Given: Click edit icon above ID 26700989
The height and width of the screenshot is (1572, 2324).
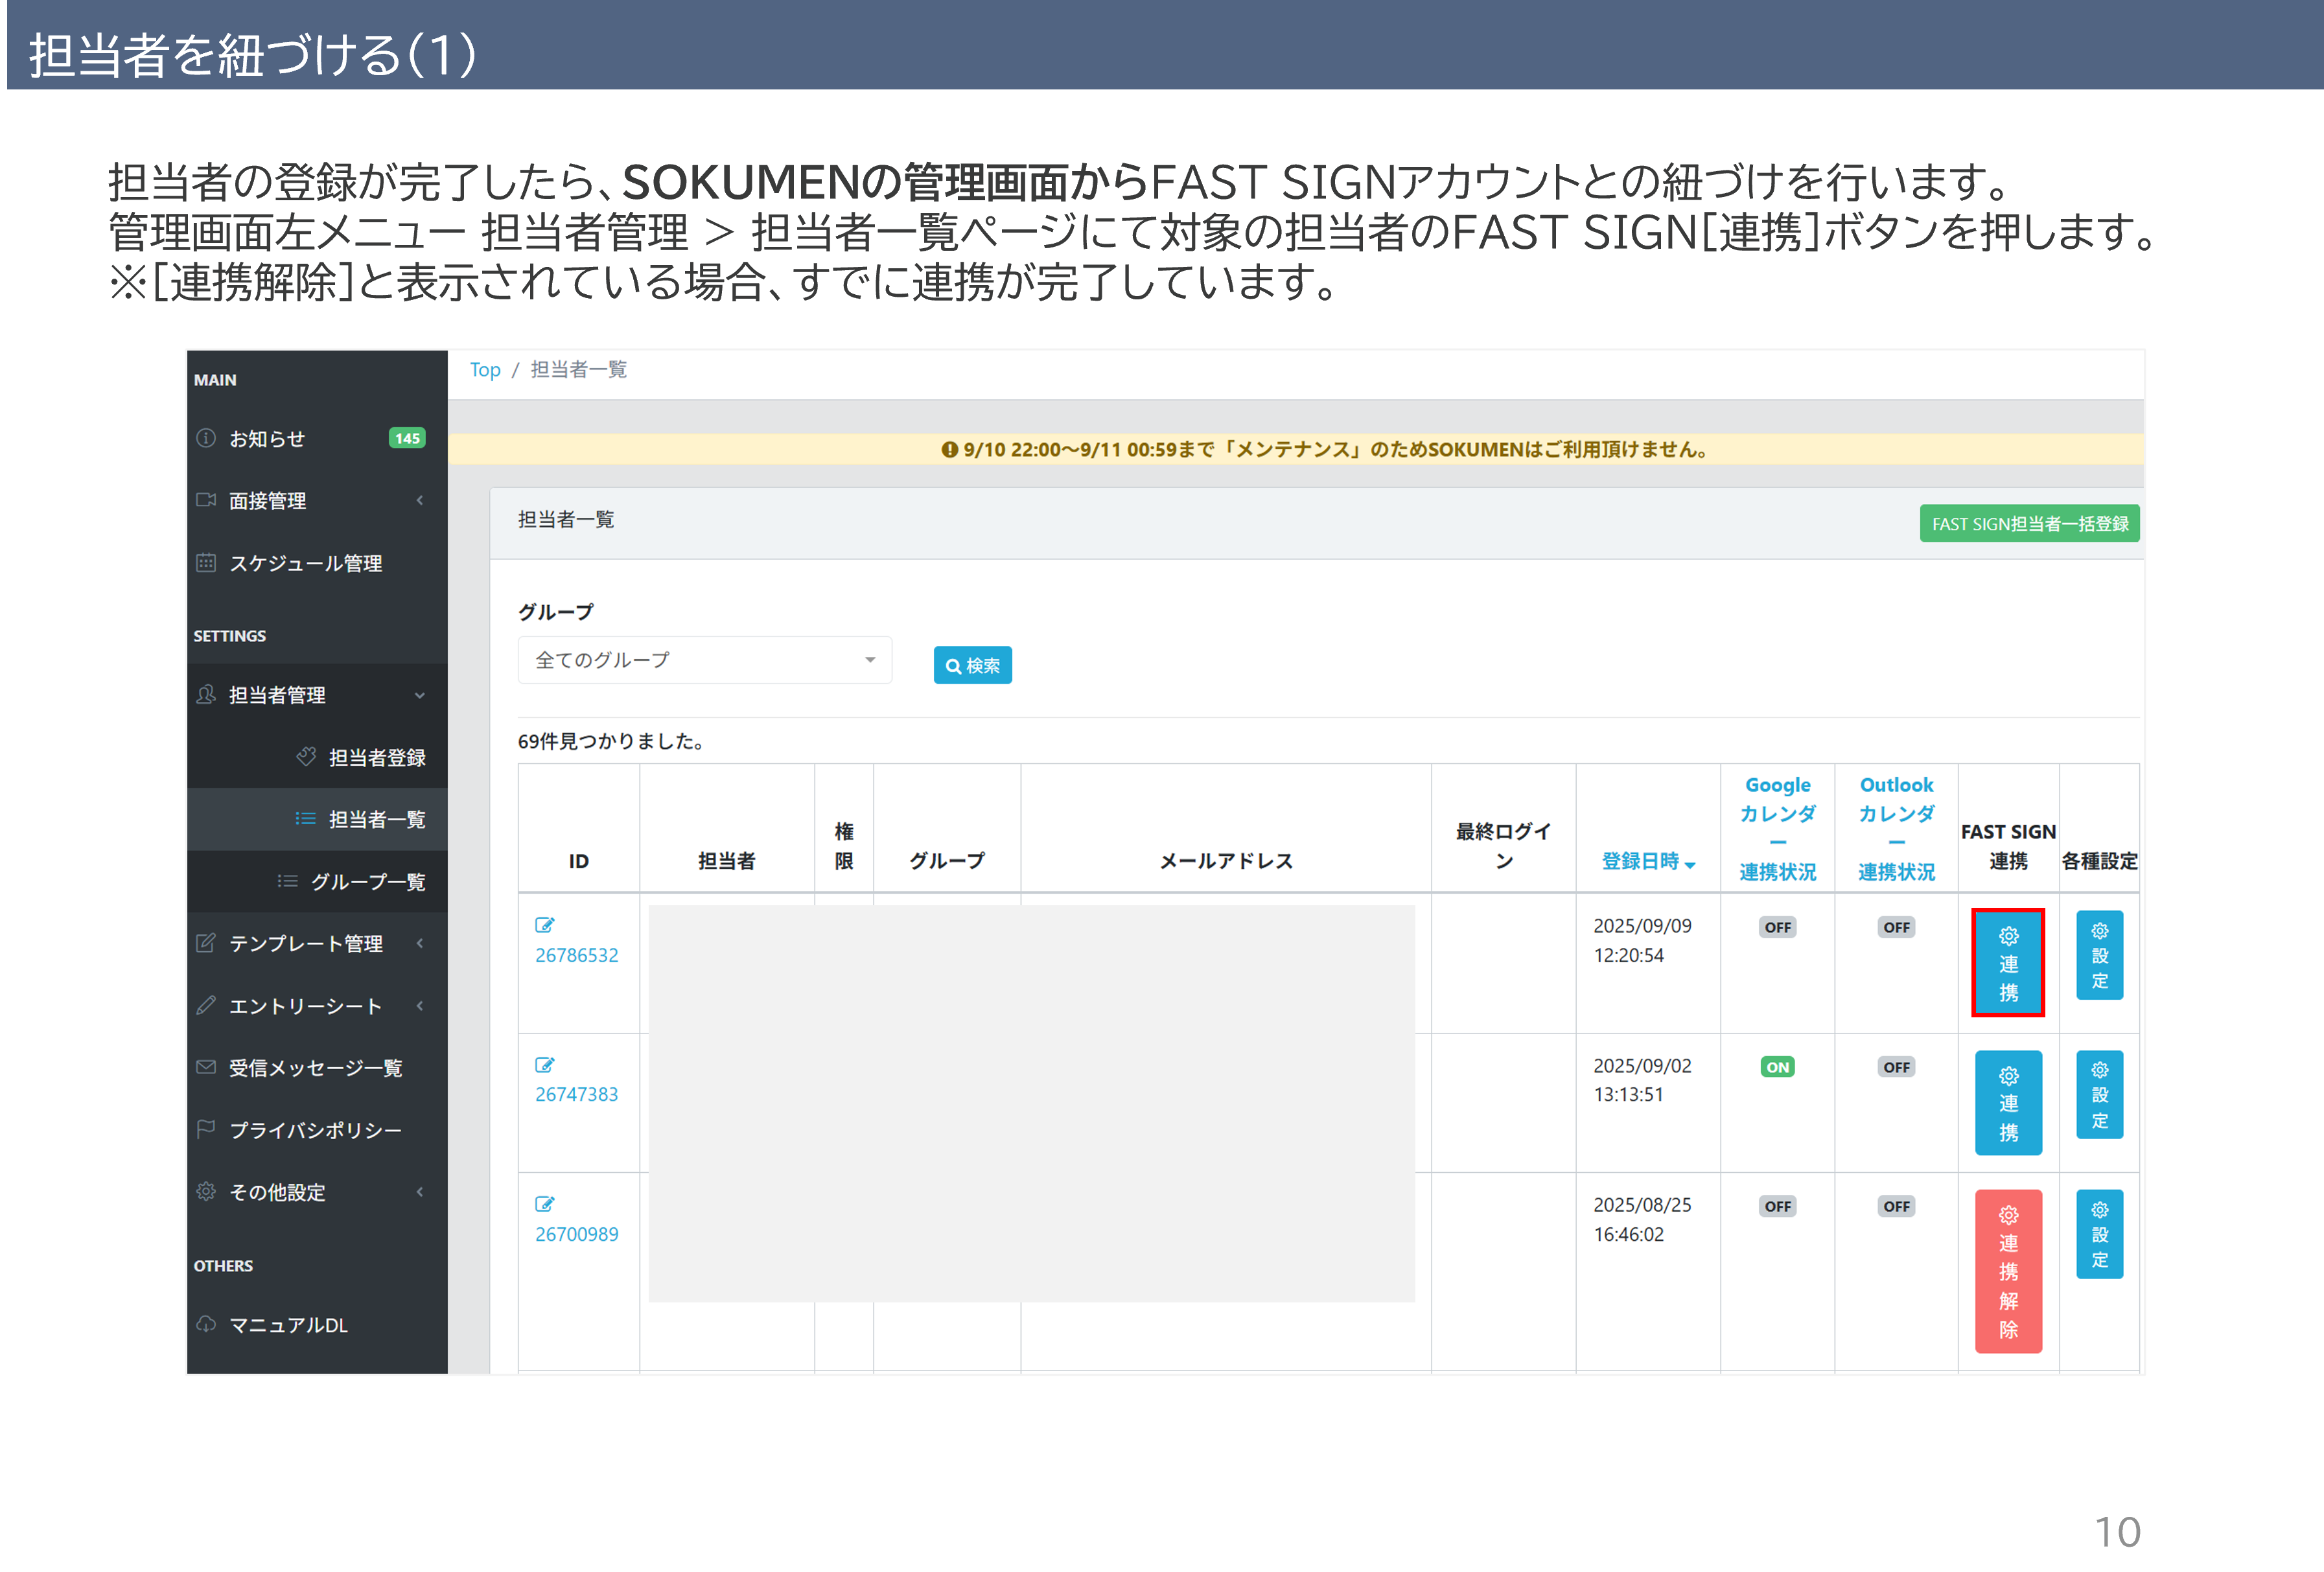Looking at the screenshot, I should click(x=544, y=1204).
